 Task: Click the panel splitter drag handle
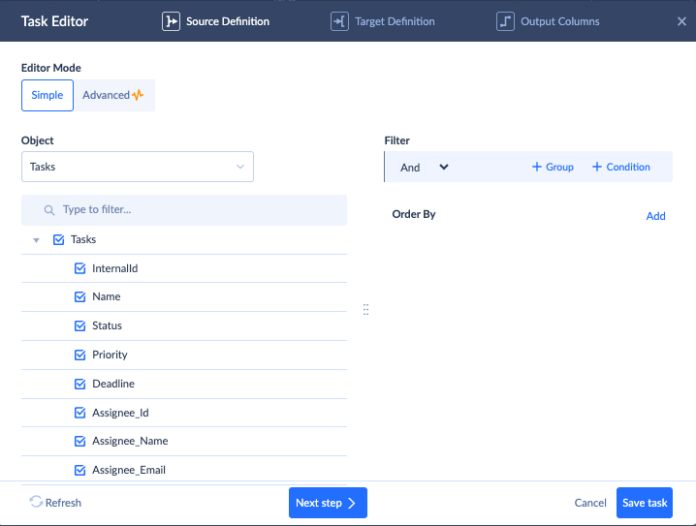pyautogui.click(x=366, y=310)
